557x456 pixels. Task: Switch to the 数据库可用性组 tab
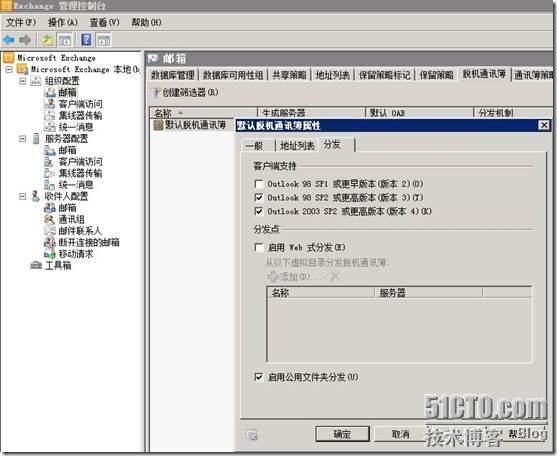pos(233,75)
